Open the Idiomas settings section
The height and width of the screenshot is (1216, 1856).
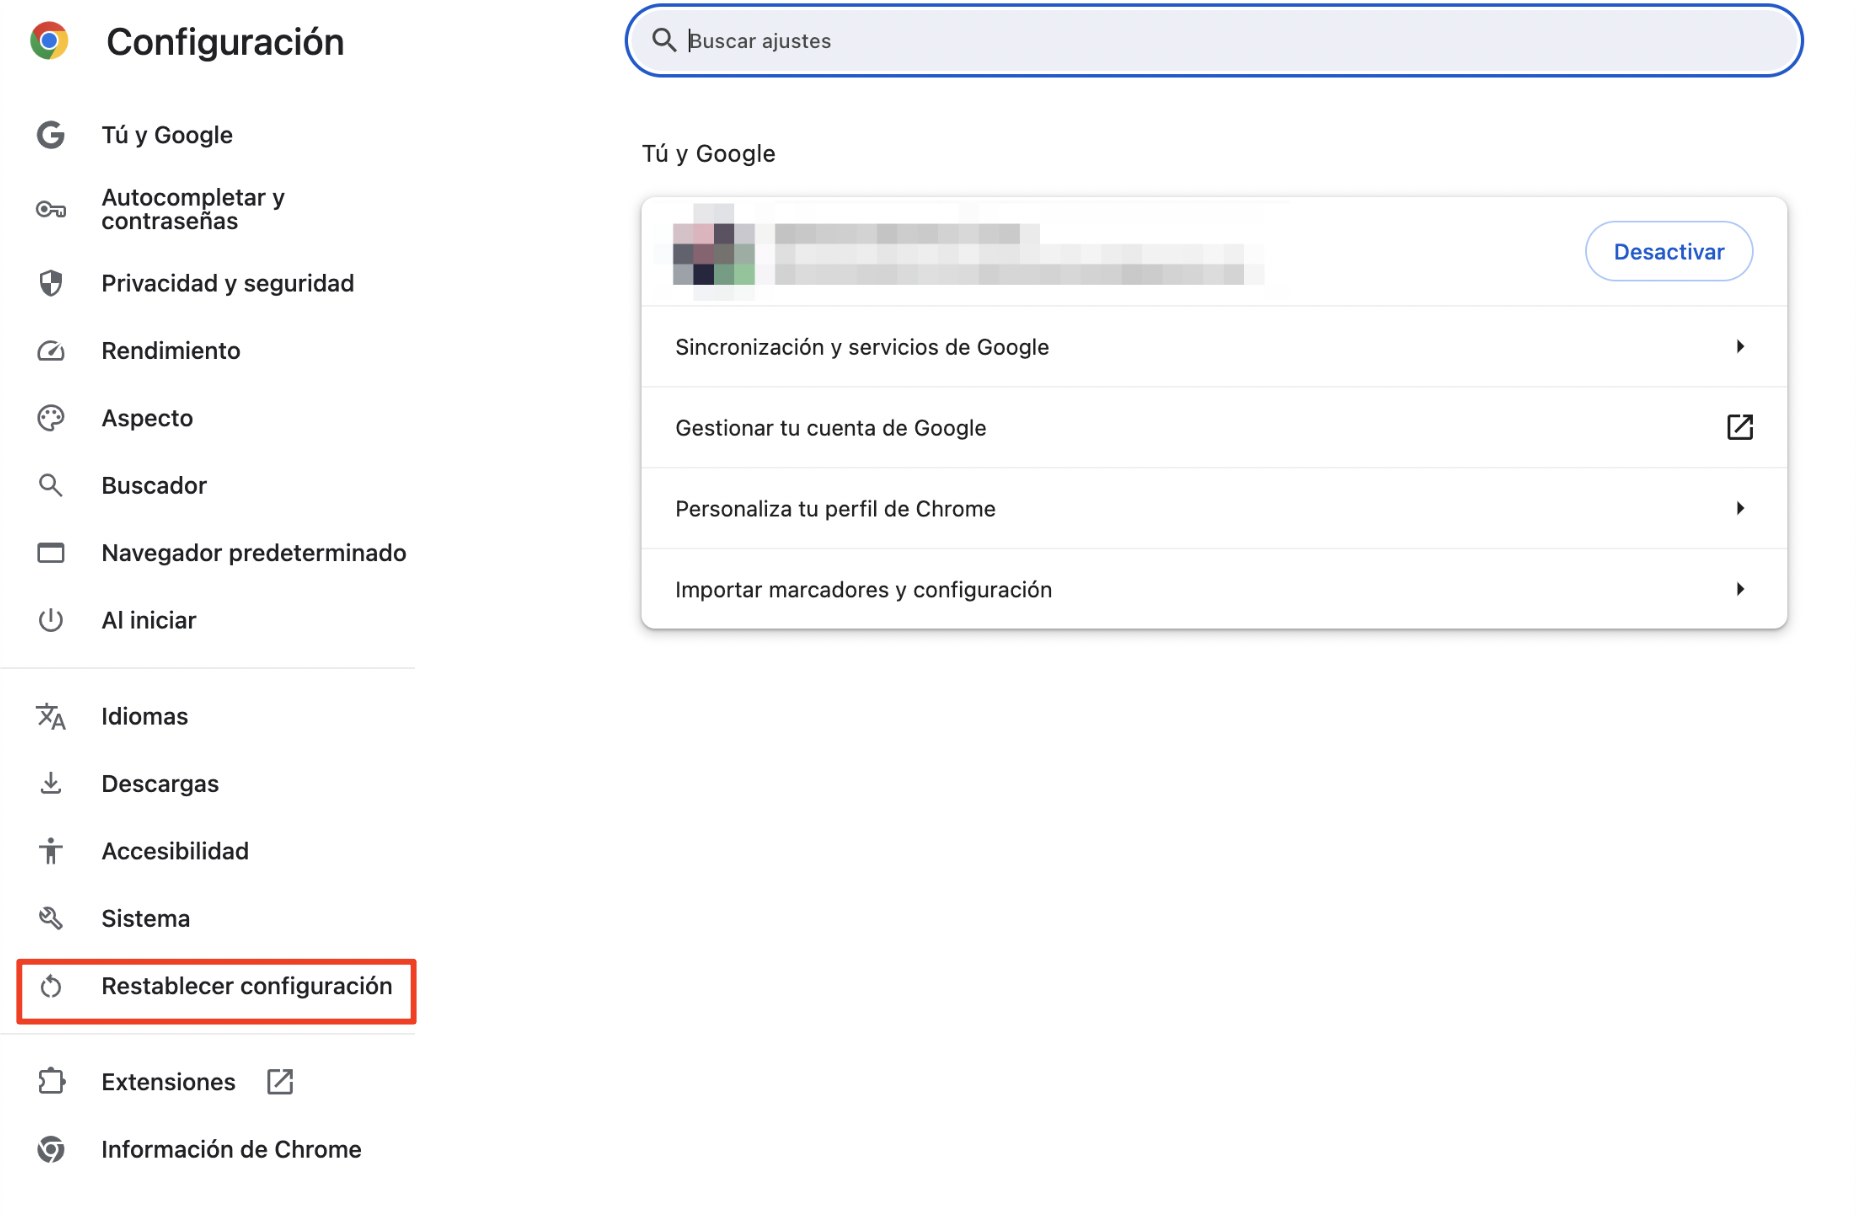[x=144, y=716]
